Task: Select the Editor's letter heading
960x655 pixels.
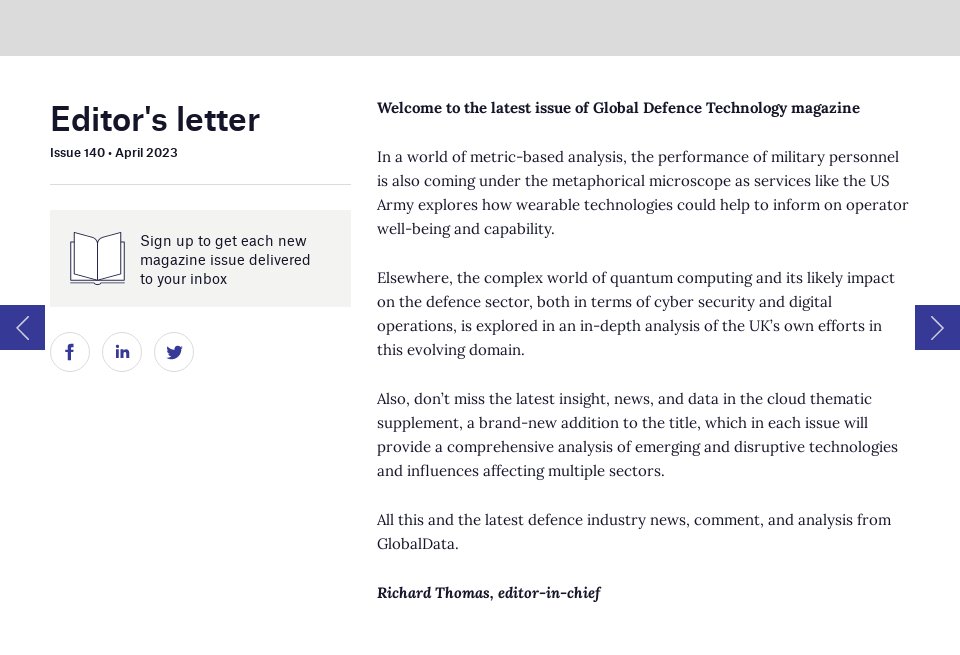Action: click(x=154, y=119)
